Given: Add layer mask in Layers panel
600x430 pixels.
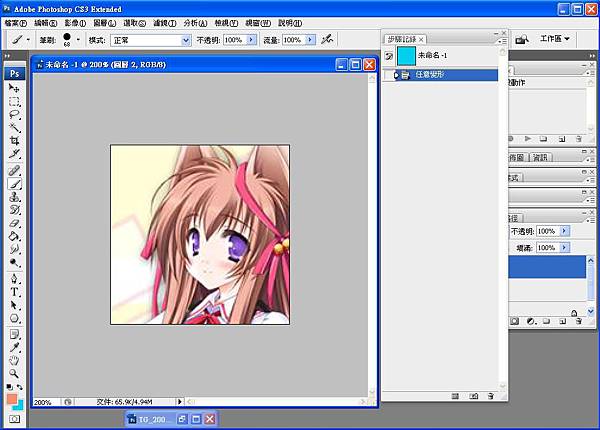Looking at the screenshot, I should click(515, 321).
